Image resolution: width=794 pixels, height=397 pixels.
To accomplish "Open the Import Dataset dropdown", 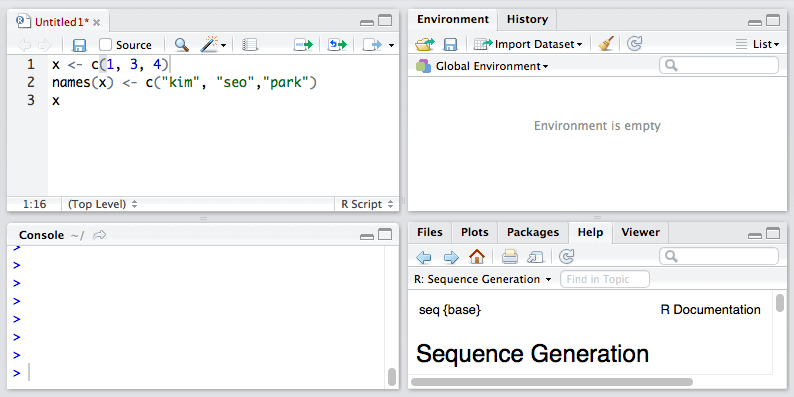I will point(528,44).
